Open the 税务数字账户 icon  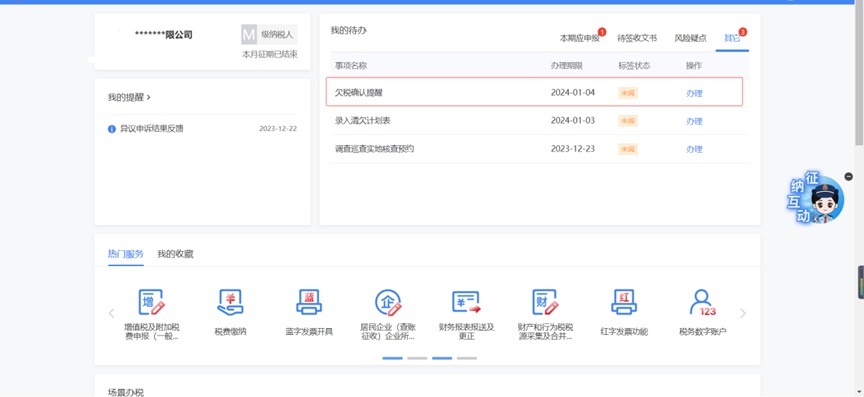(x=703, y=302)
